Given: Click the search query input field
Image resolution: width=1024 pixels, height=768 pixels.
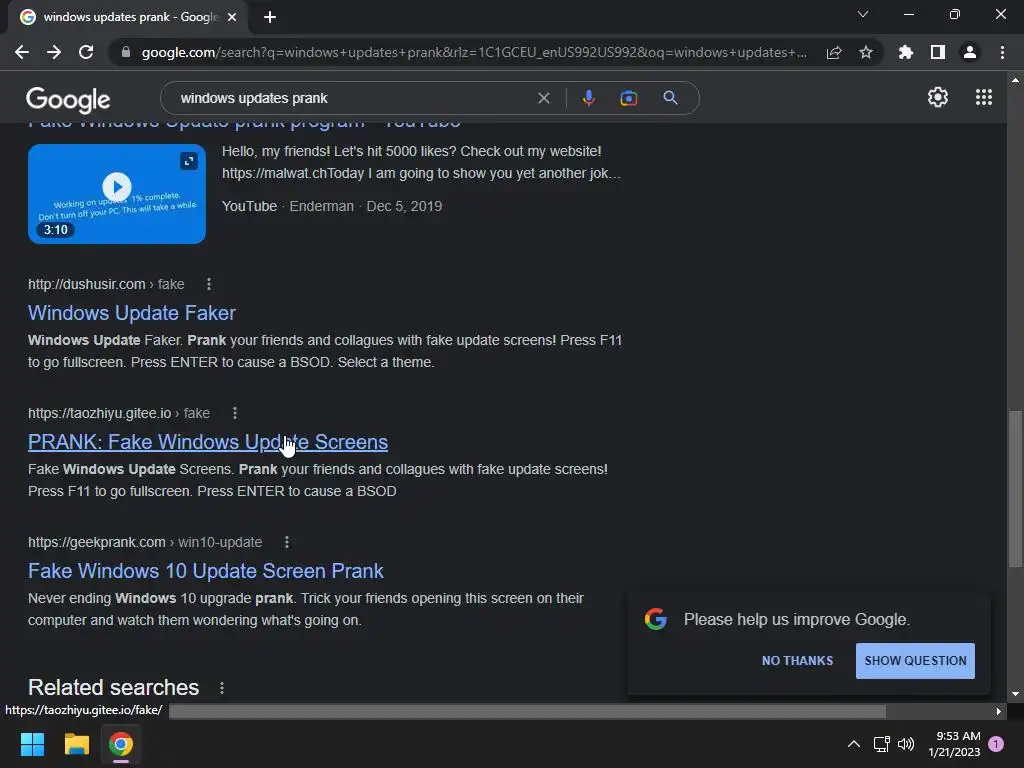Looking at the screenshot, I should point(353,98).
